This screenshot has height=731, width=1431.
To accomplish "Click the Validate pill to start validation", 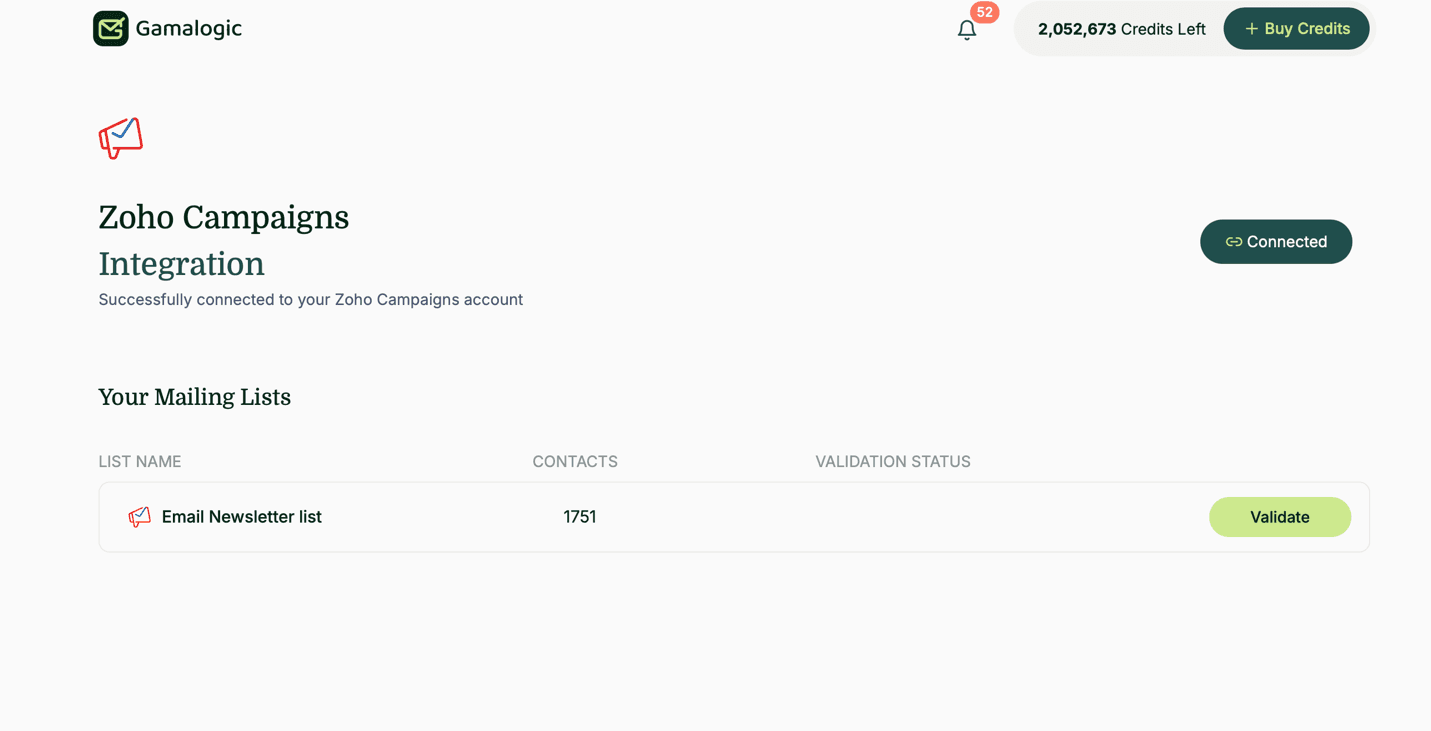I will click(1280, 517).
